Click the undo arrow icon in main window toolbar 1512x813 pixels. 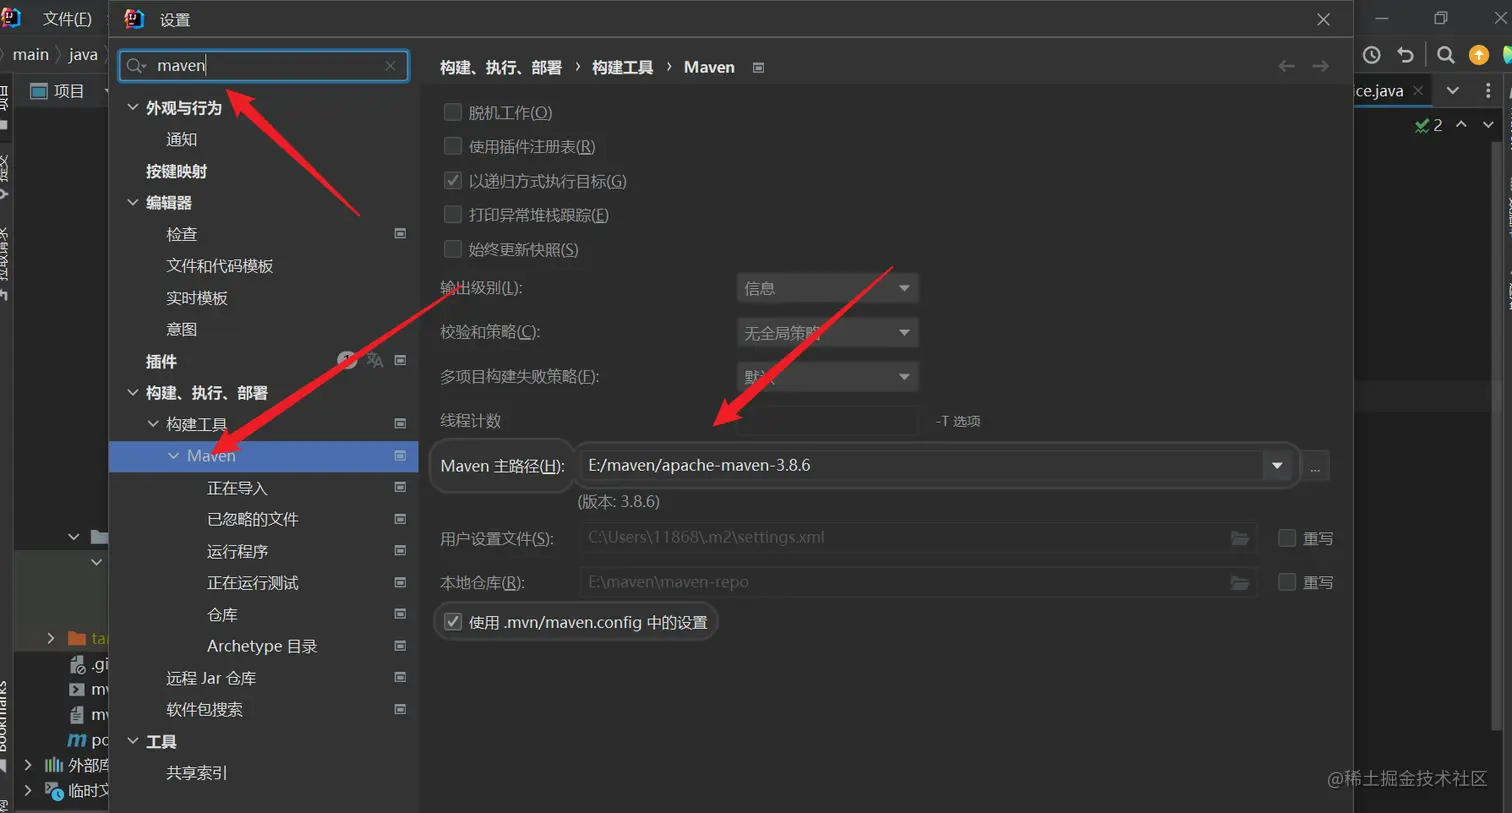point(1405,55)
